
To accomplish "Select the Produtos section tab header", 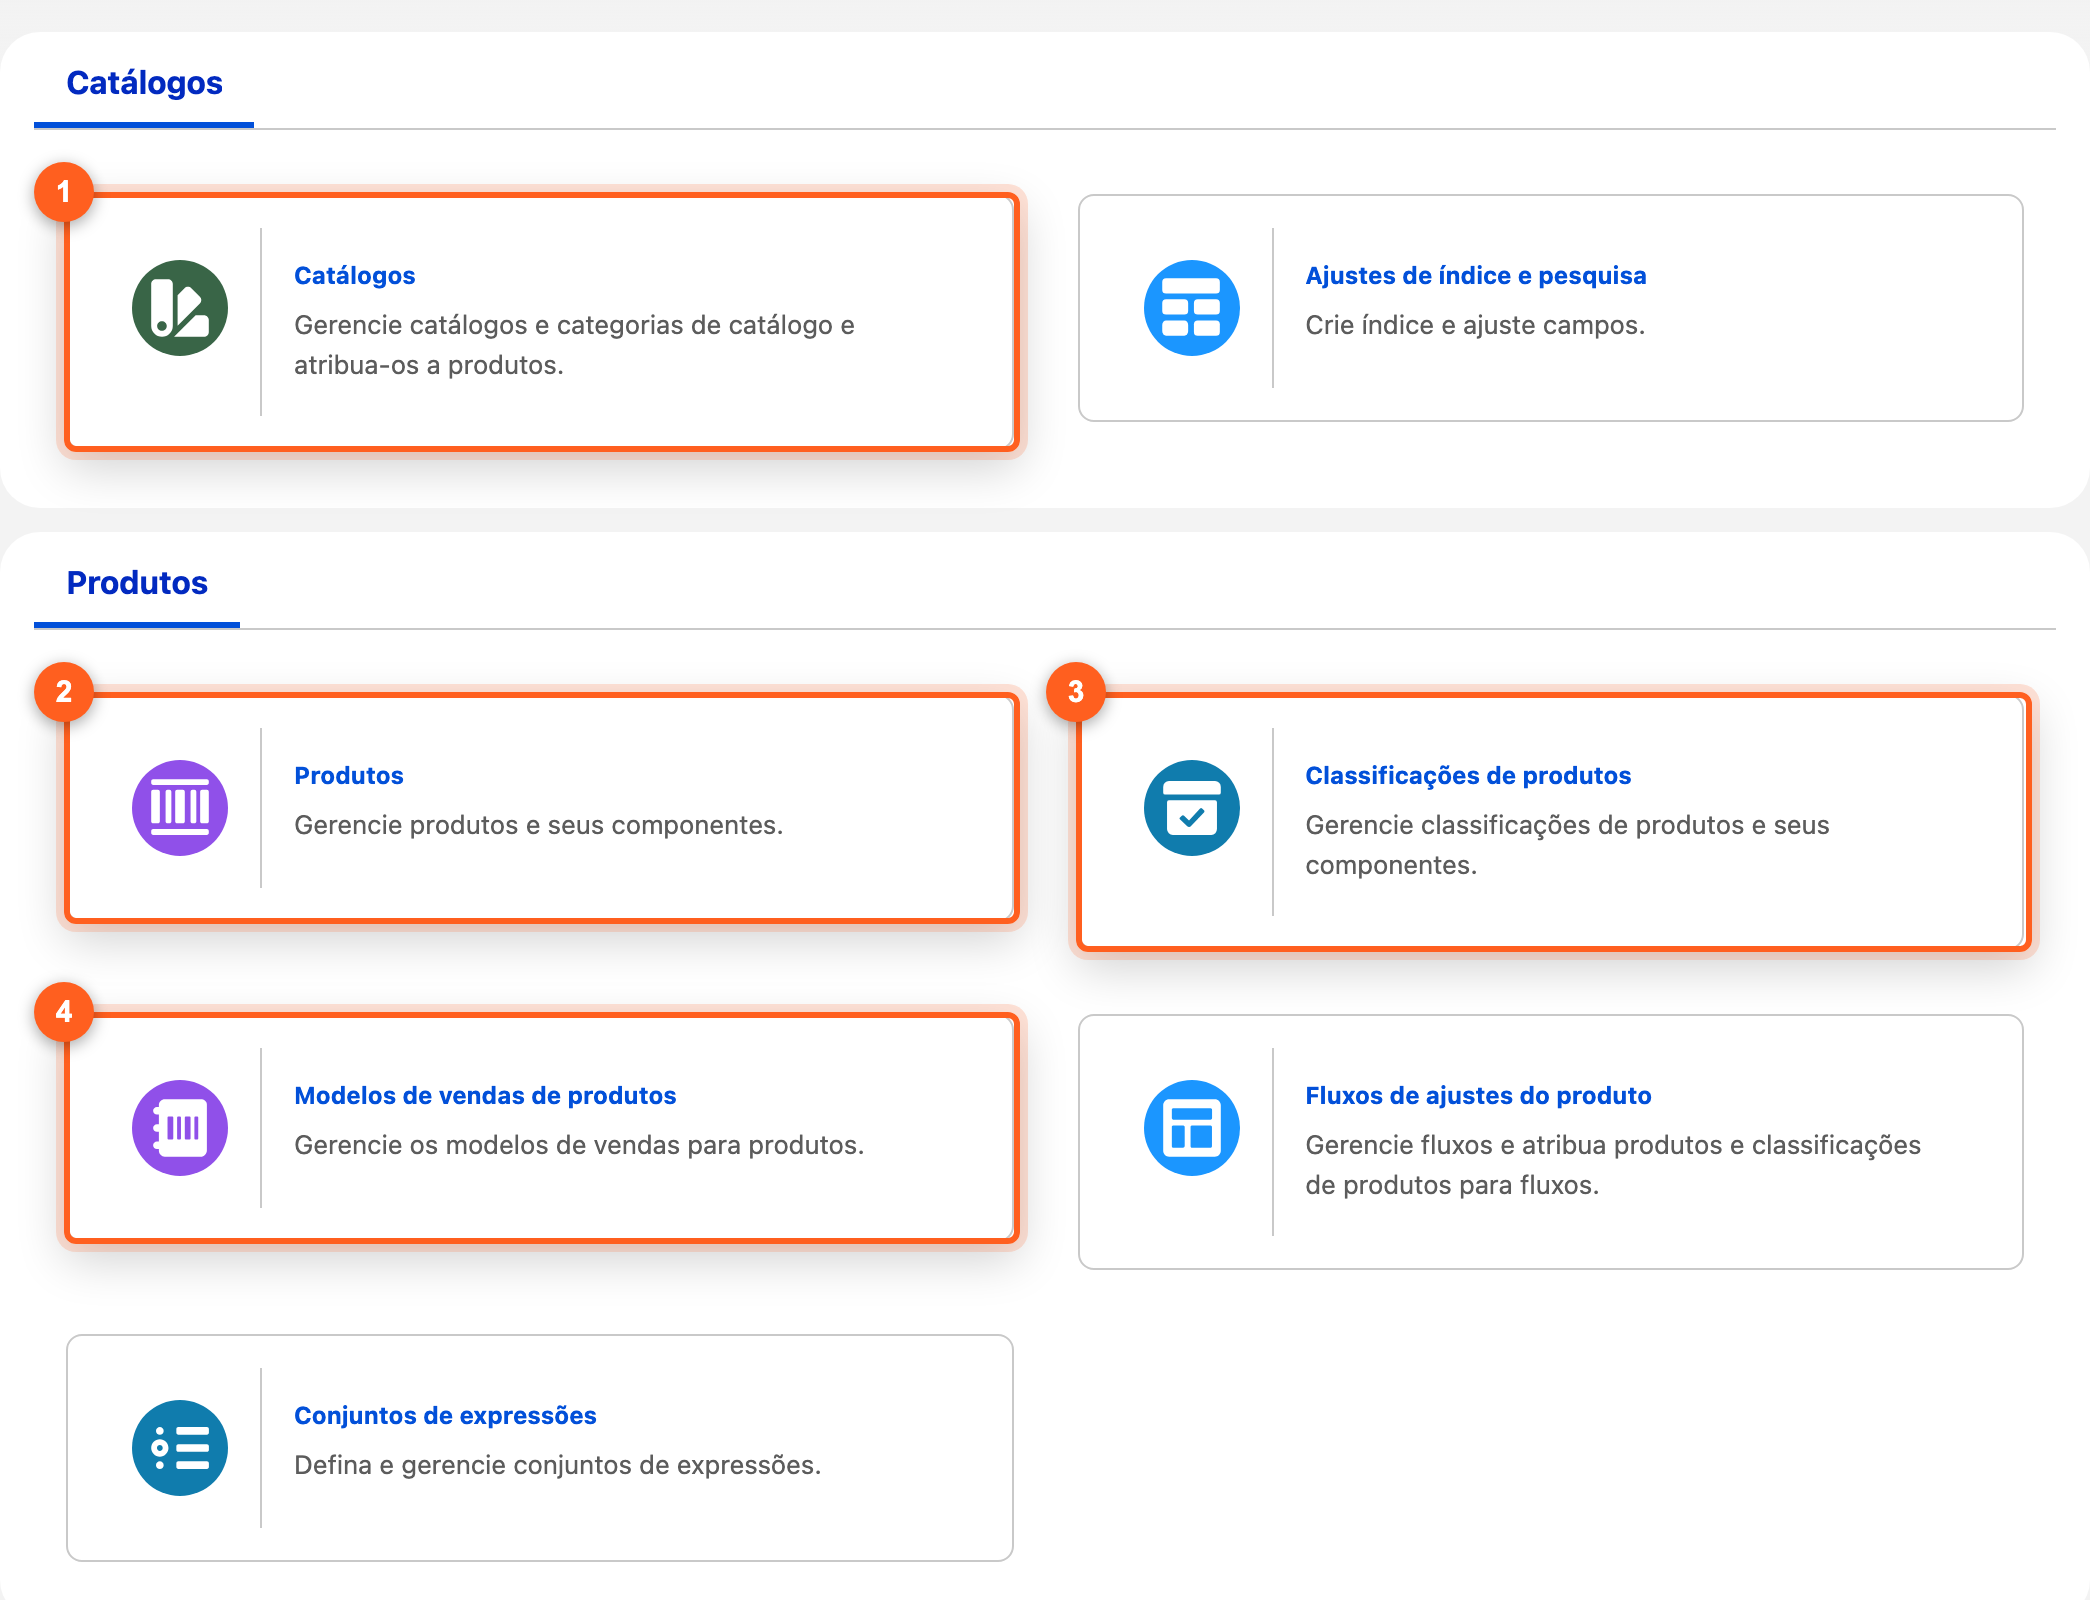I will tap(137, 583).
